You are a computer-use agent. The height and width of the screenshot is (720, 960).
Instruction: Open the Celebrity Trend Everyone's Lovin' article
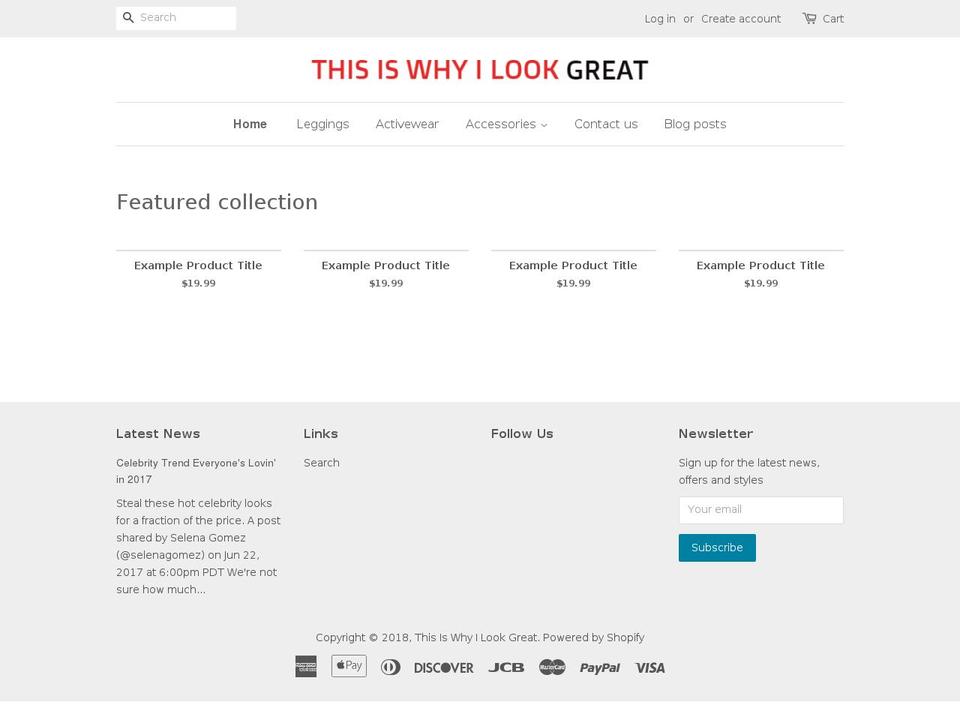pyautogui.click(x=196, y=471)
